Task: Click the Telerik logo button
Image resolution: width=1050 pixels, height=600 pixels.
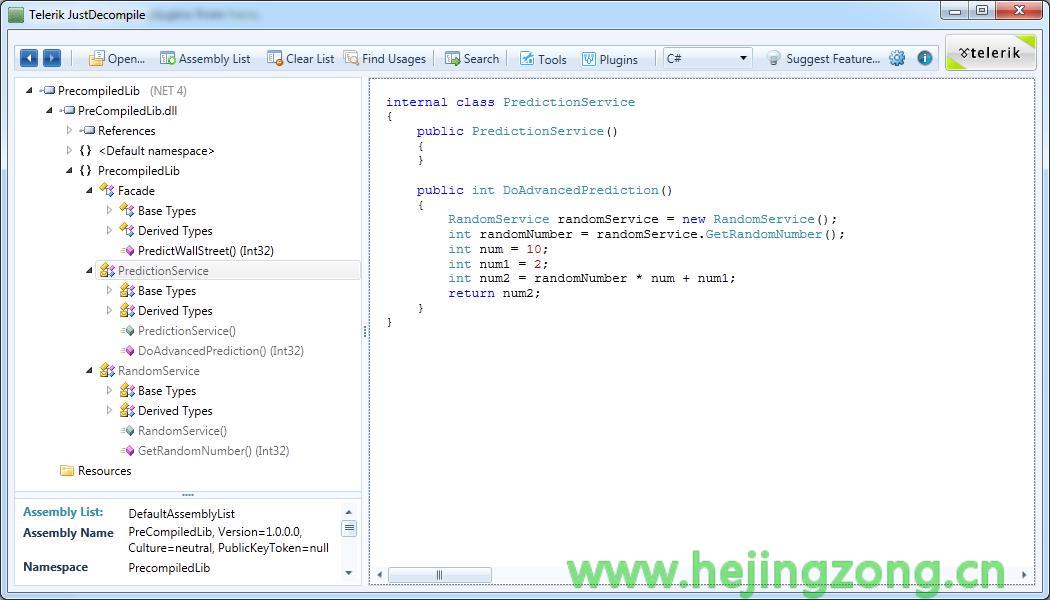Action: [x=976, y=54]
